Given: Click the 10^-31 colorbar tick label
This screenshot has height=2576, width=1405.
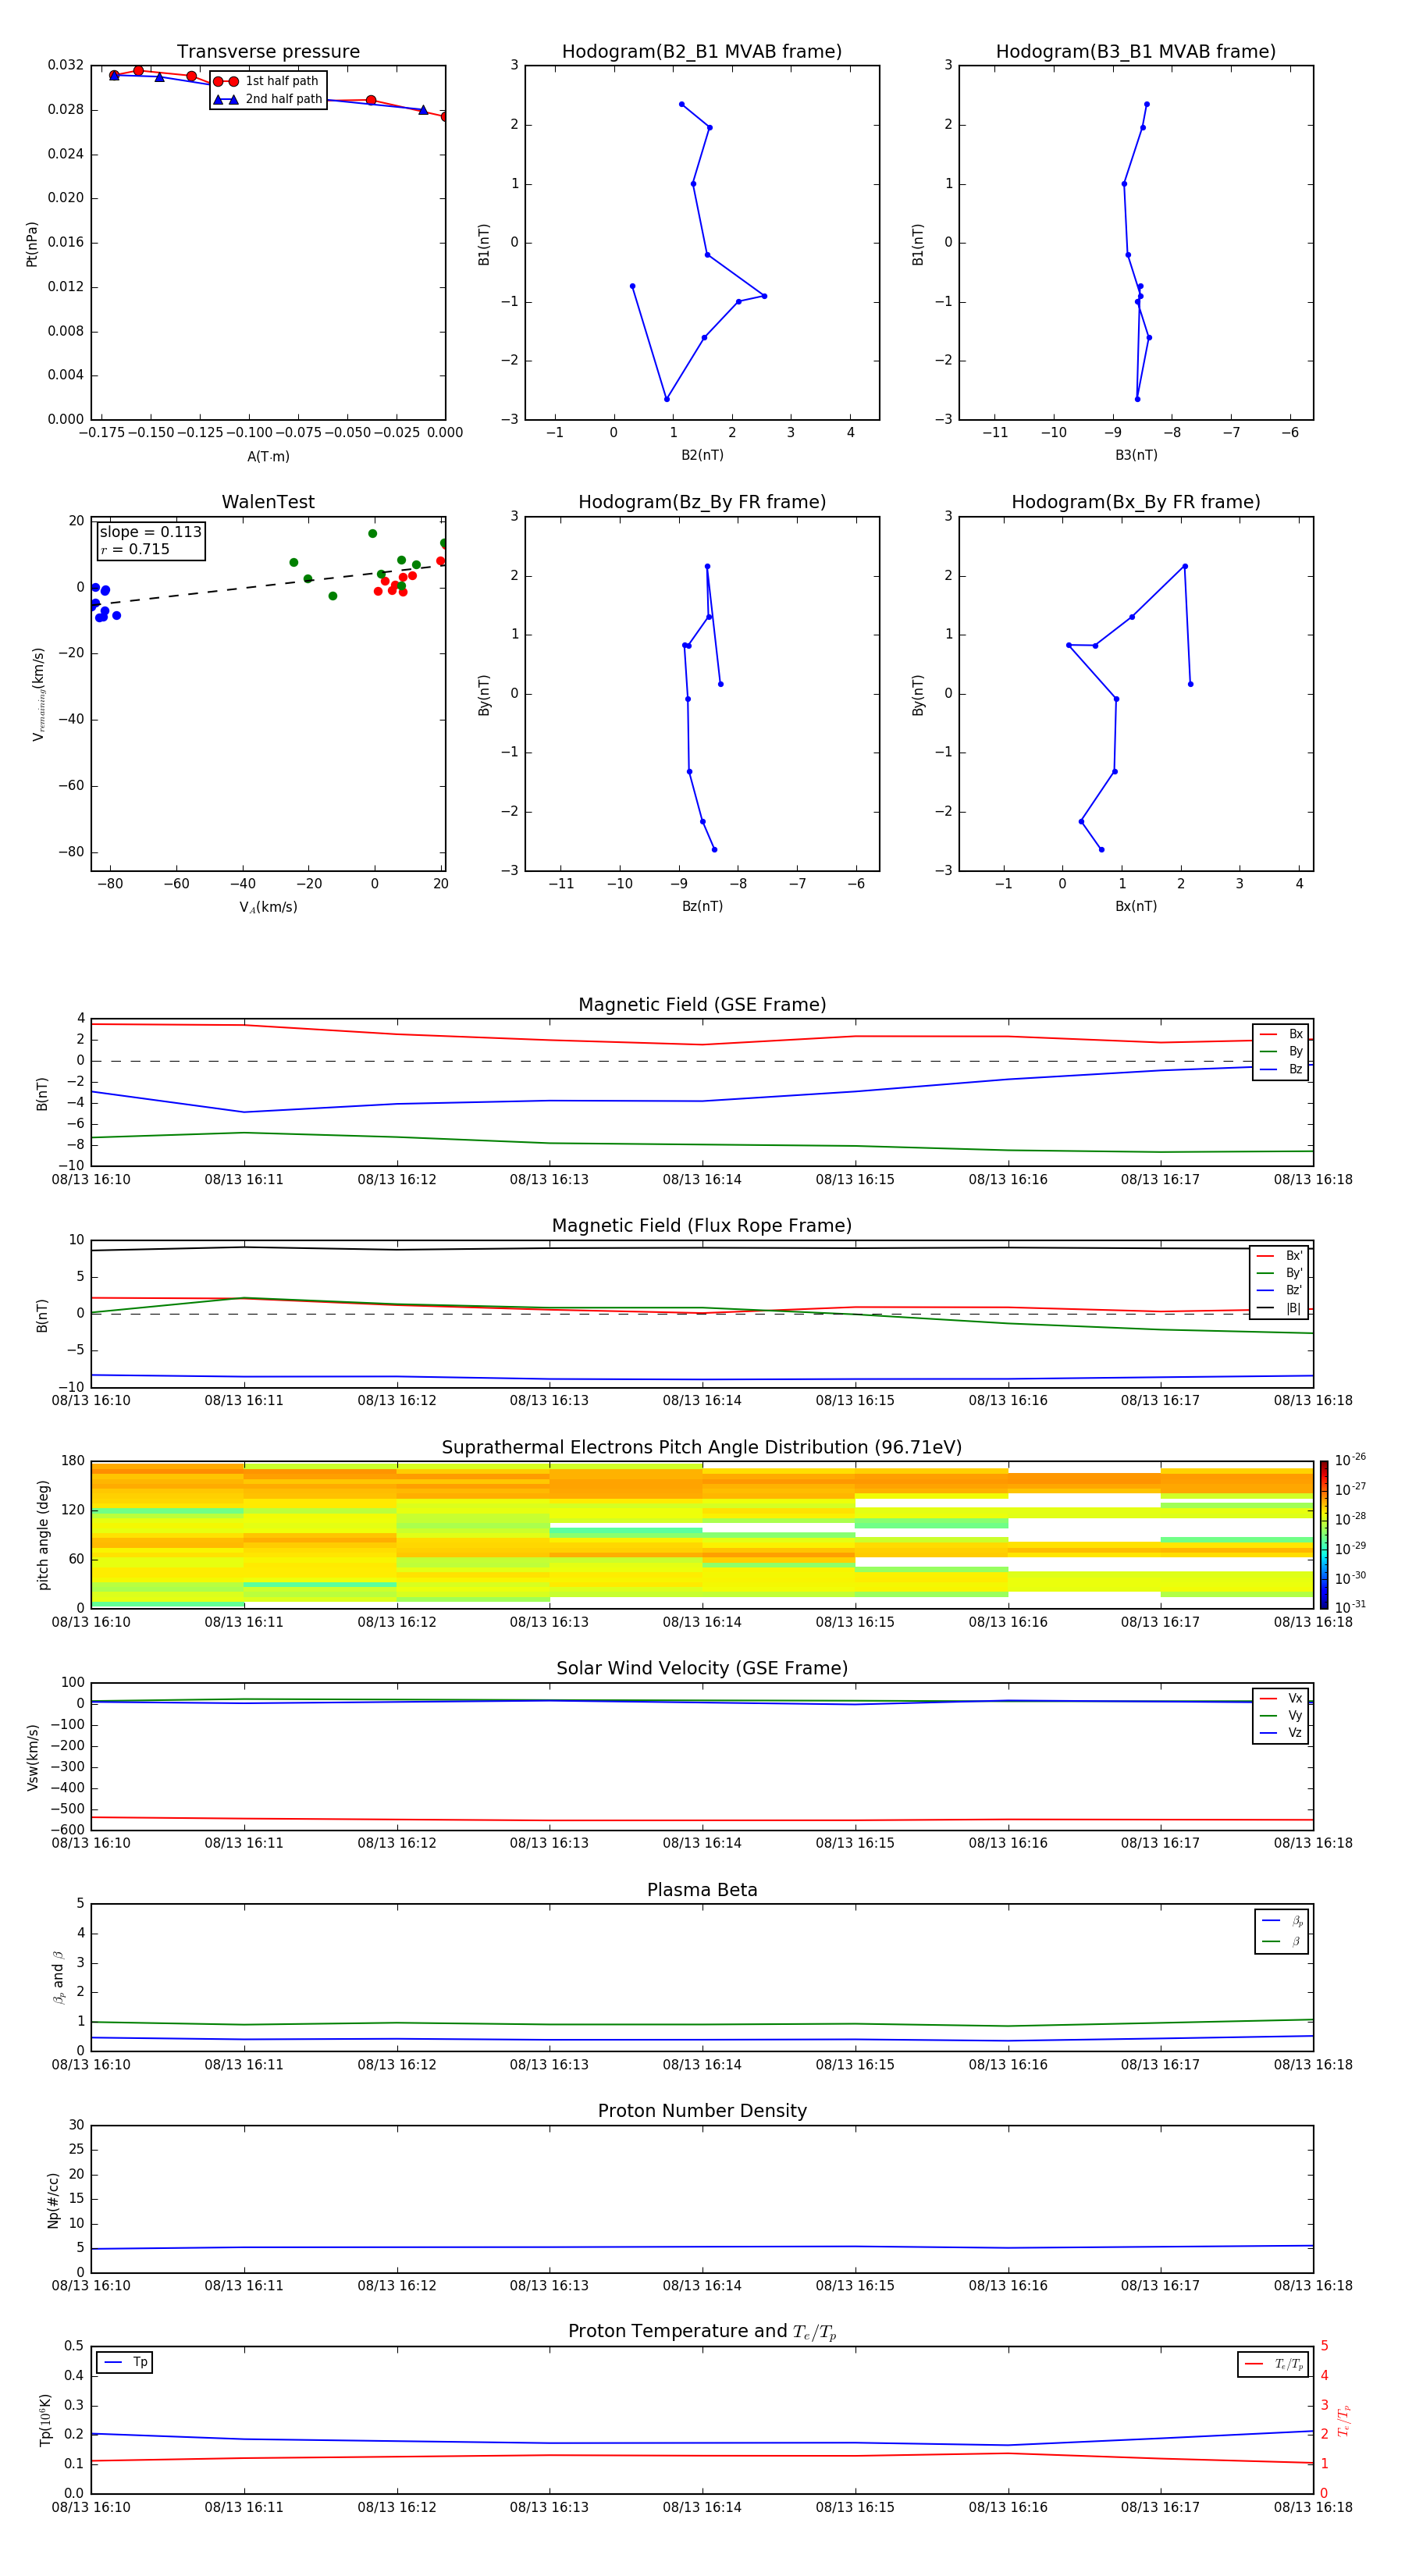Looking at the screenshot, I should (1350, 1607).
